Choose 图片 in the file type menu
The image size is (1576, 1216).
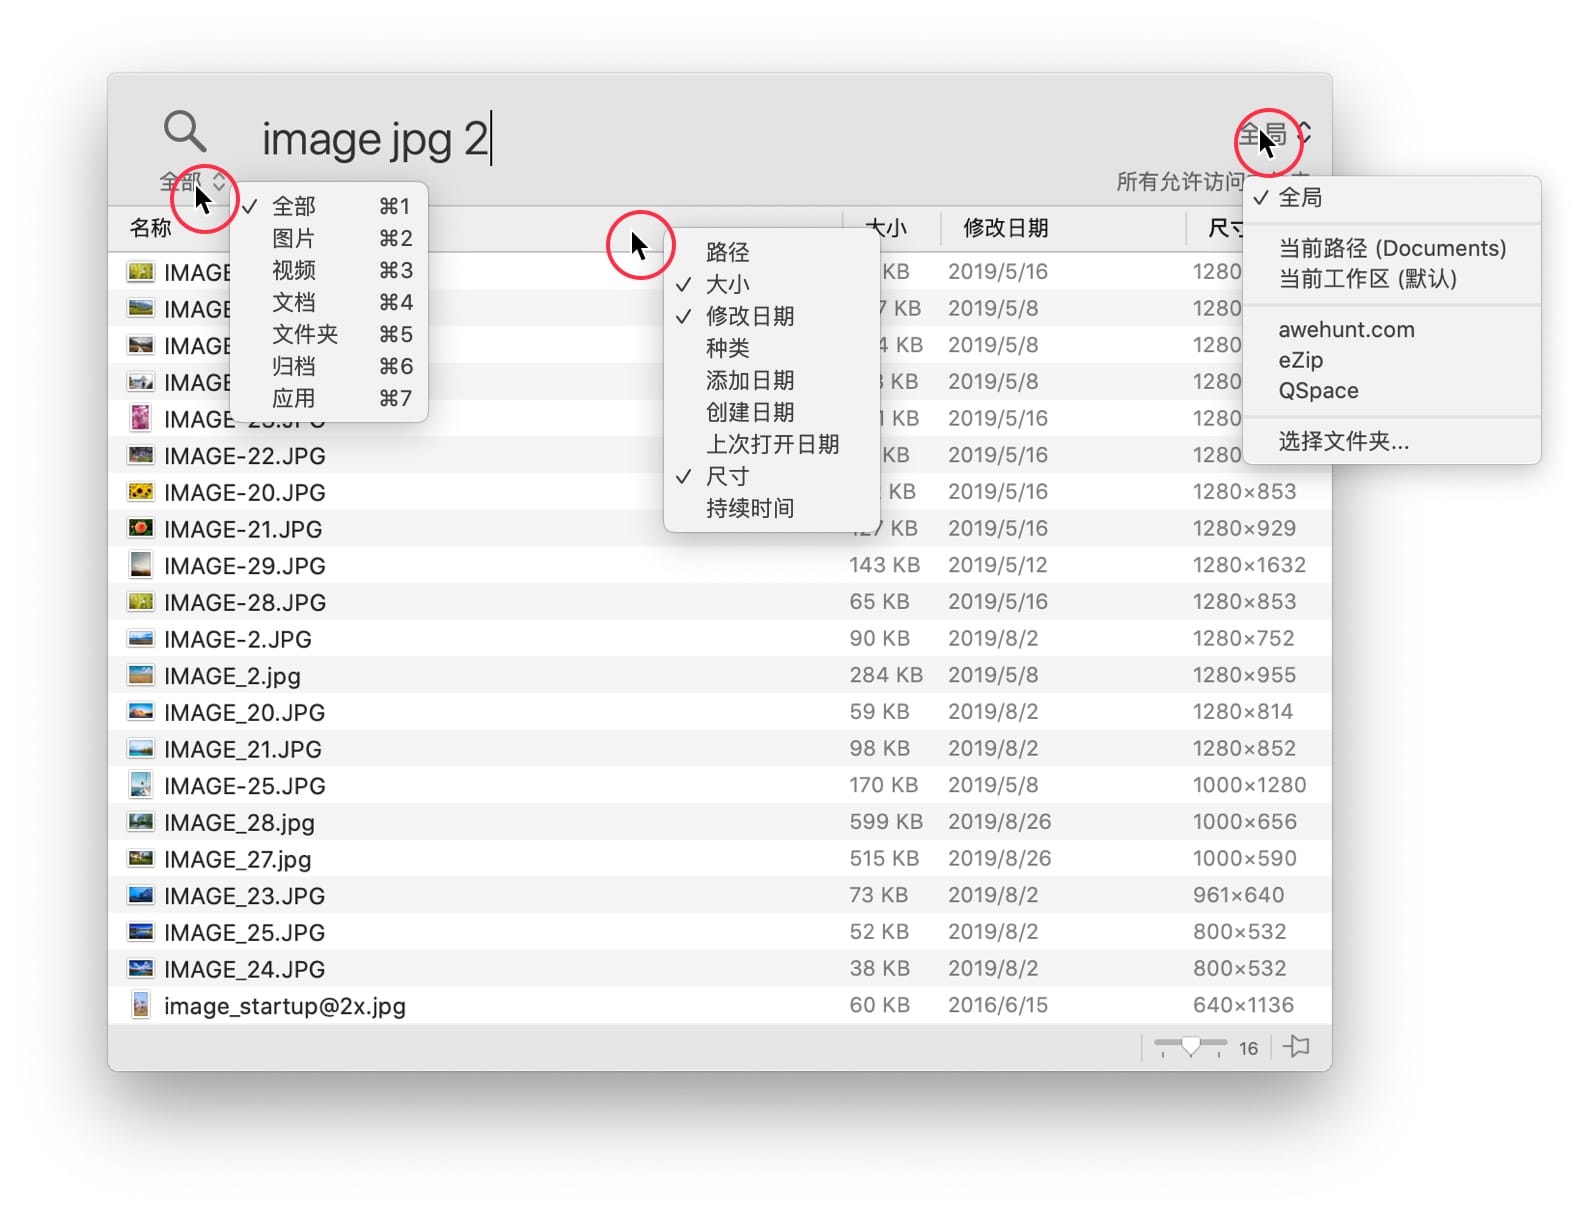tap(293, 238)
